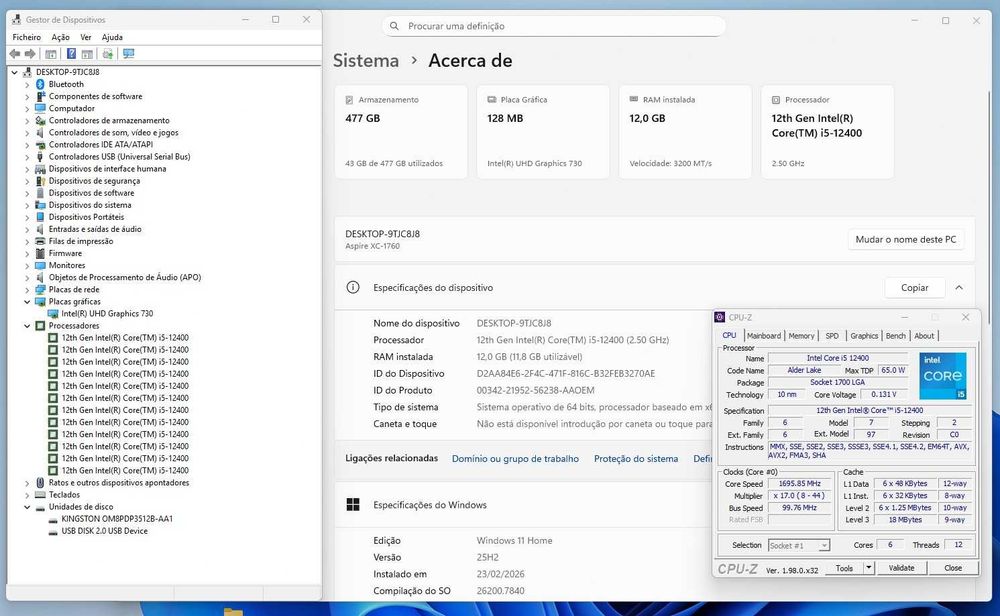
Task: Click the Tools button in CPU-Z
Action: pyautogui.click(x=844, y=568)
